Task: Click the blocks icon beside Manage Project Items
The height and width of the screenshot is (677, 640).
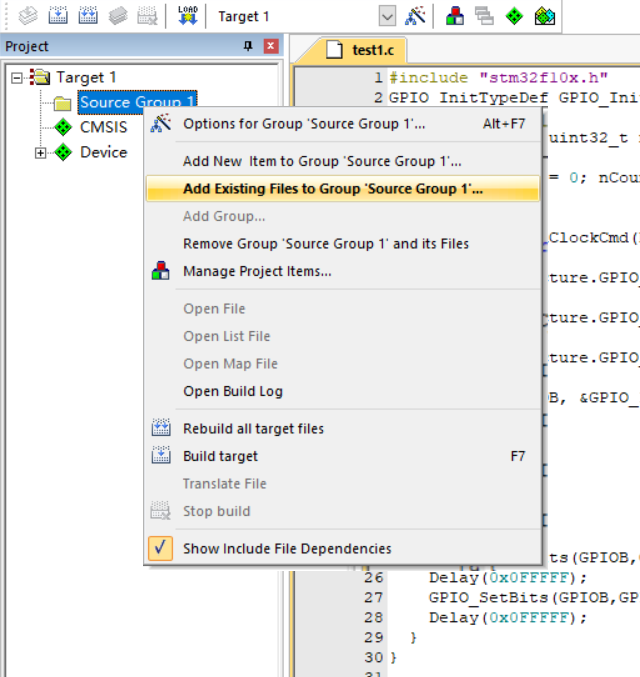Action: tap(161, 271)
